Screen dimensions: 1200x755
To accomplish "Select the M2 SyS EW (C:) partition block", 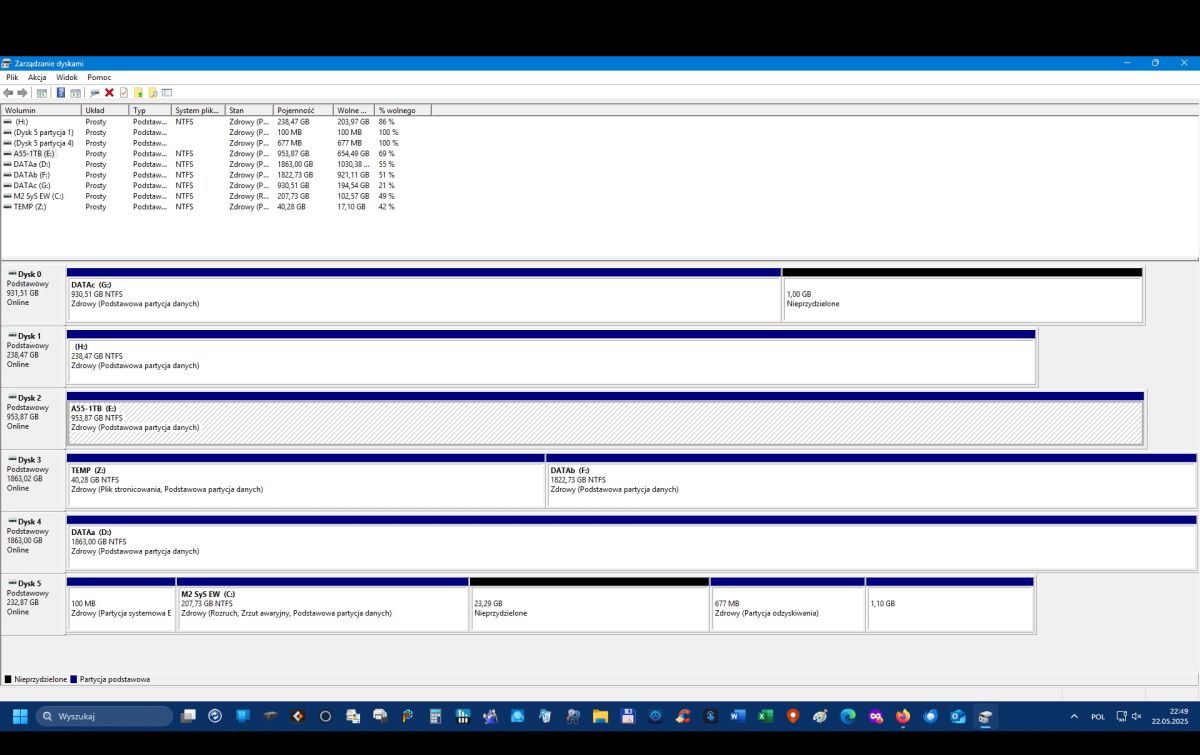I will [x=323, y=605].
